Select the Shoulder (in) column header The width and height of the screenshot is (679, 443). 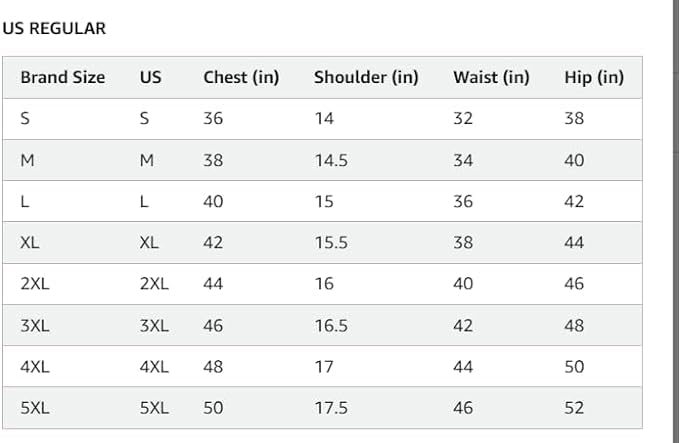[x=366, y=77]
